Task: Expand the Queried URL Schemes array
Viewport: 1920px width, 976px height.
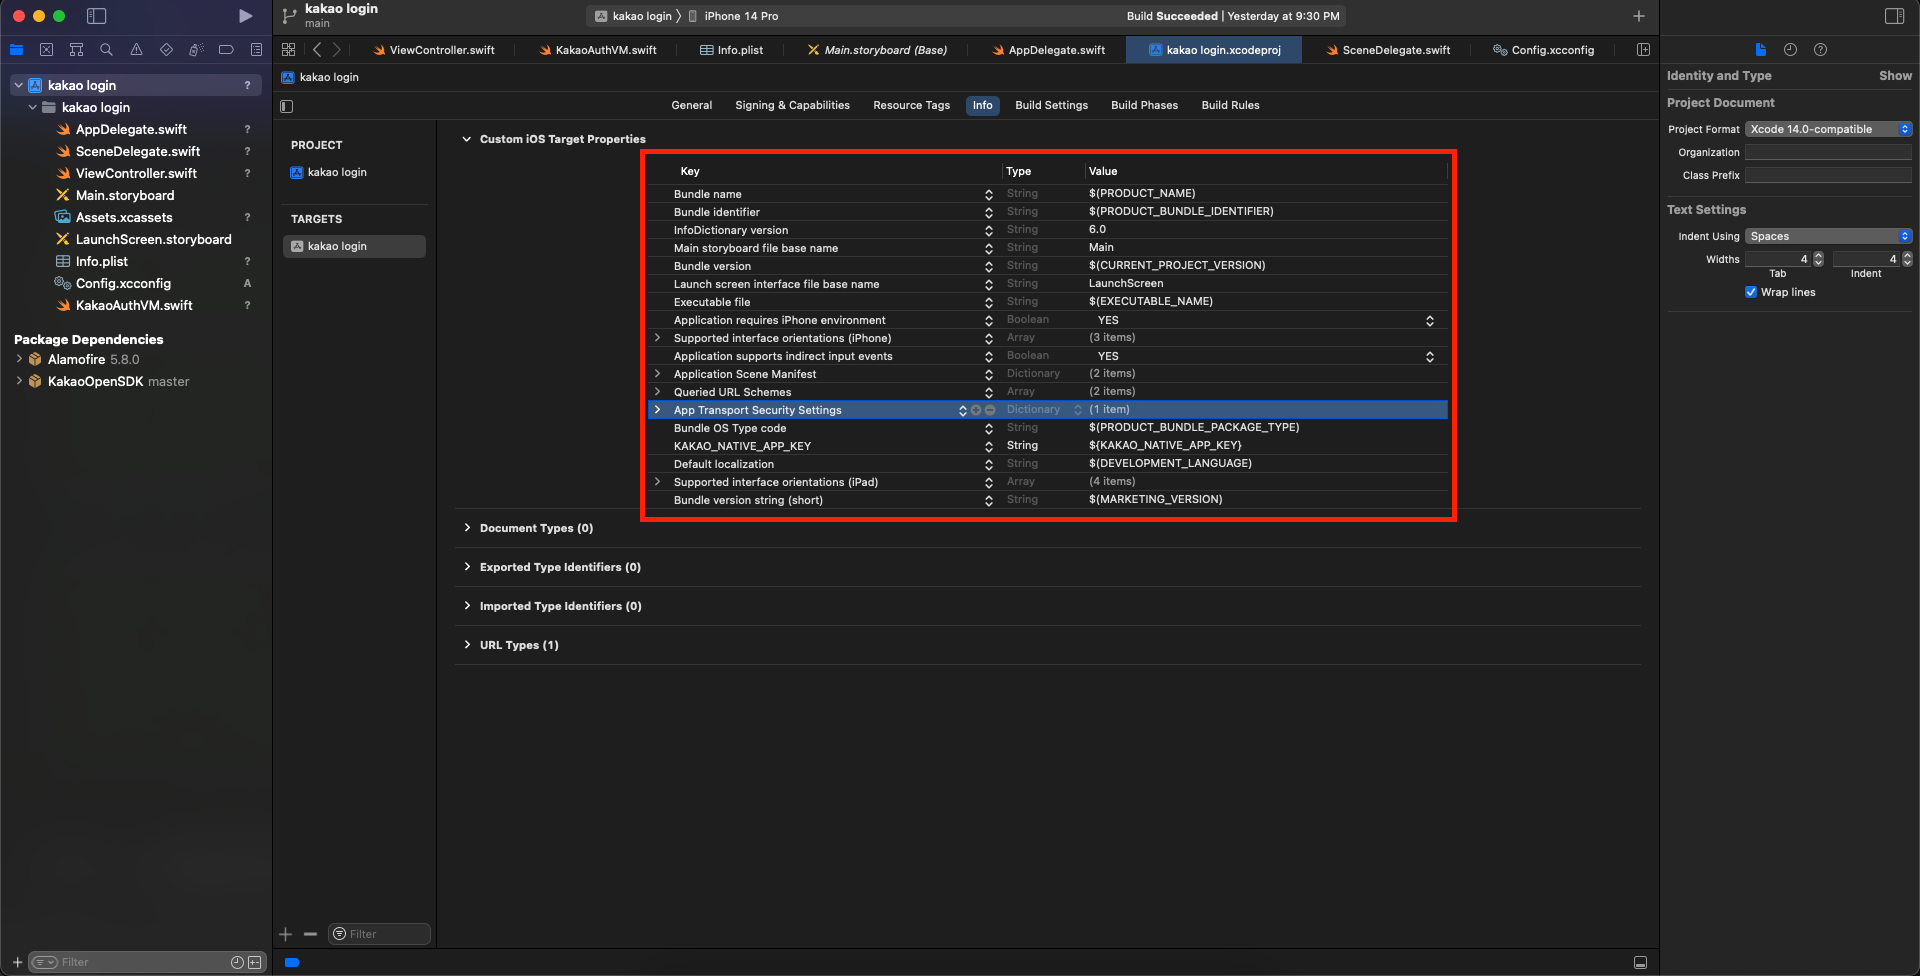Action: coord(657,392)
